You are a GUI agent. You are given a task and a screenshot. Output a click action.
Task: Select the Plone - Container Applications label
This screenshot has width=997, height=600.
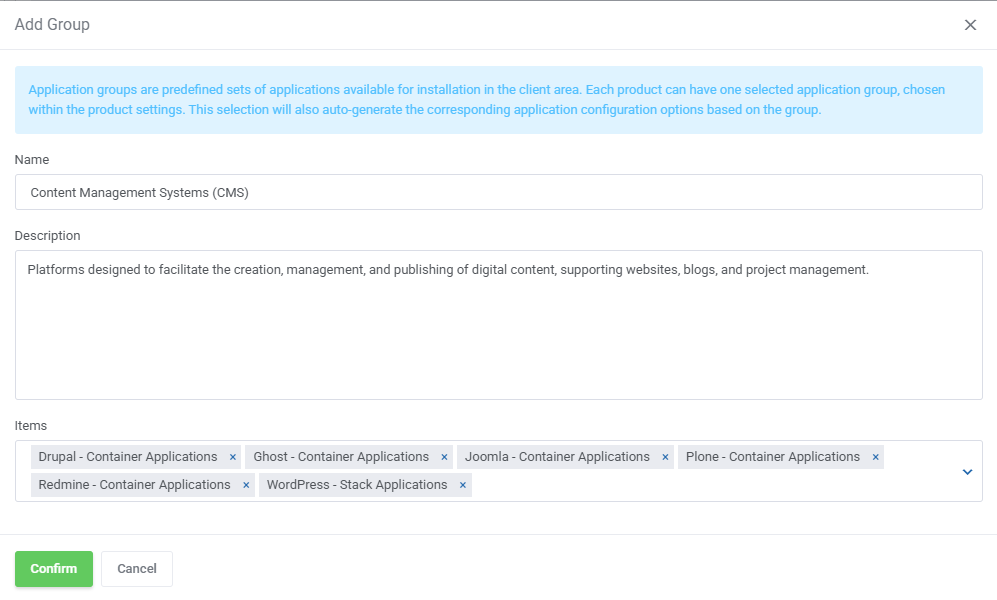[x=773, y=457]
